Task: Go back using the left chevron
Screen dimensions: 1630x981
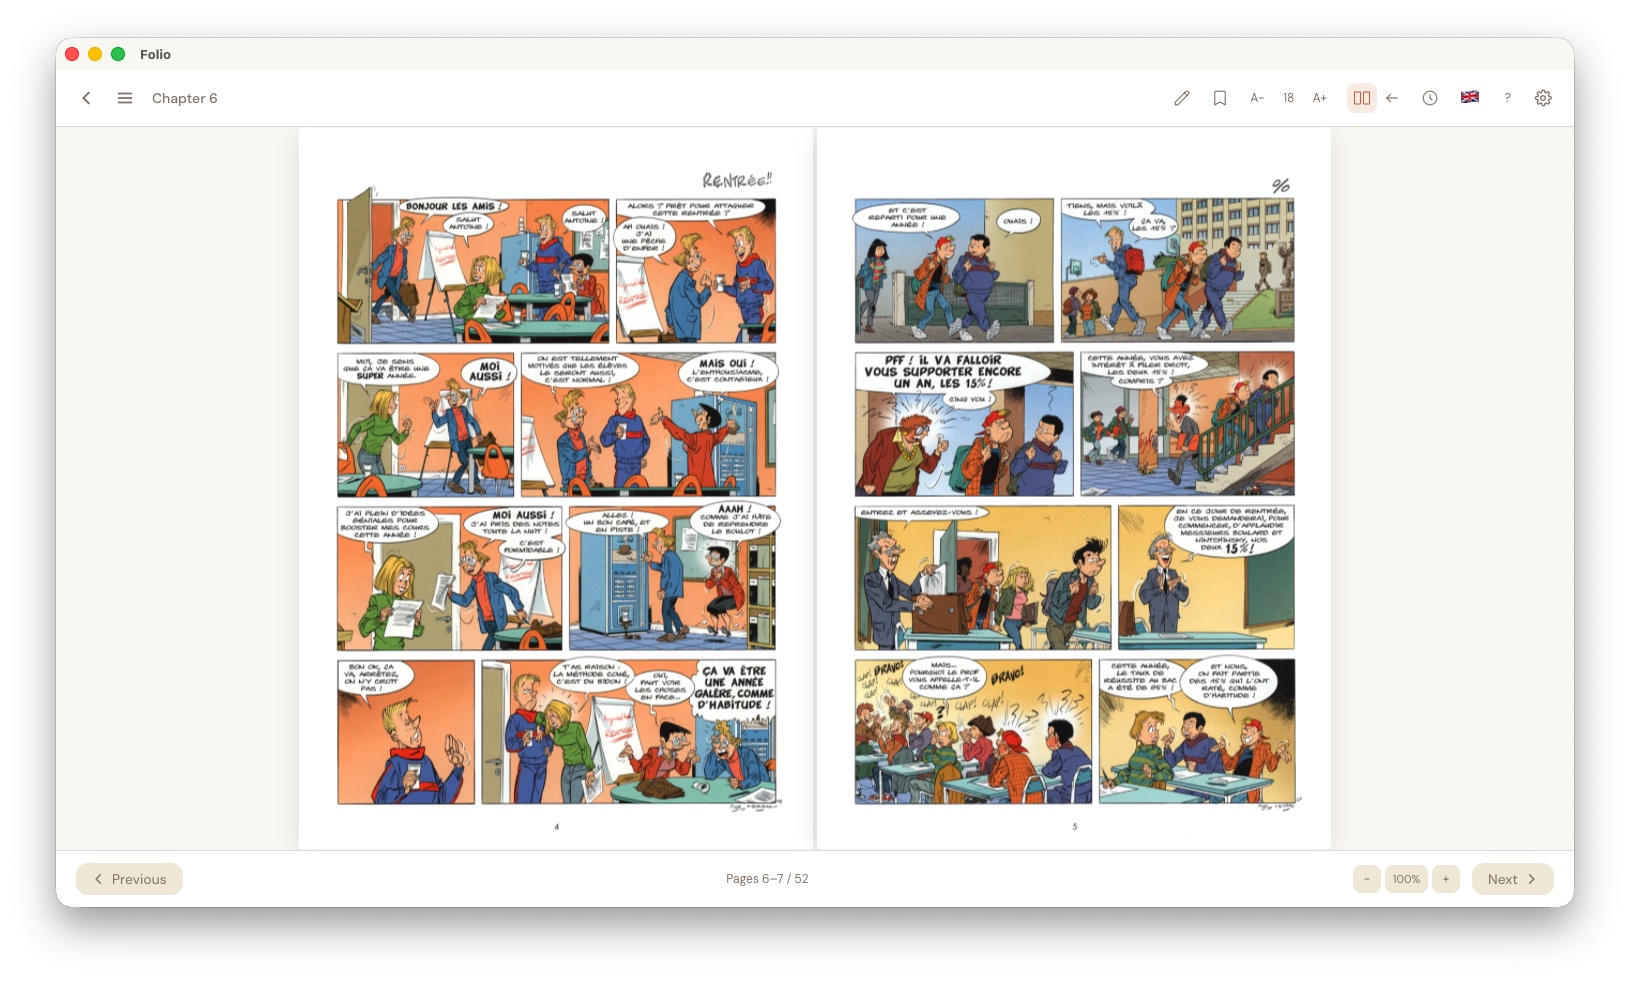Action: pyautogui.click(x=87, y=98)
